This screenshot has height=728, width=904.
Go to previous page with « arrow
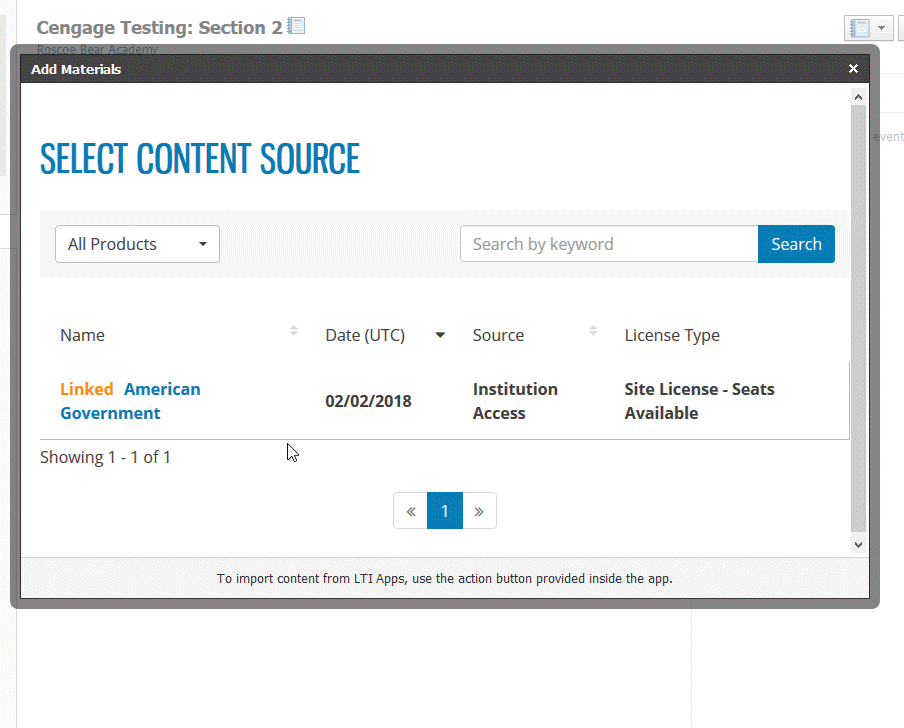pyautogui.click(x=410, y=511)
